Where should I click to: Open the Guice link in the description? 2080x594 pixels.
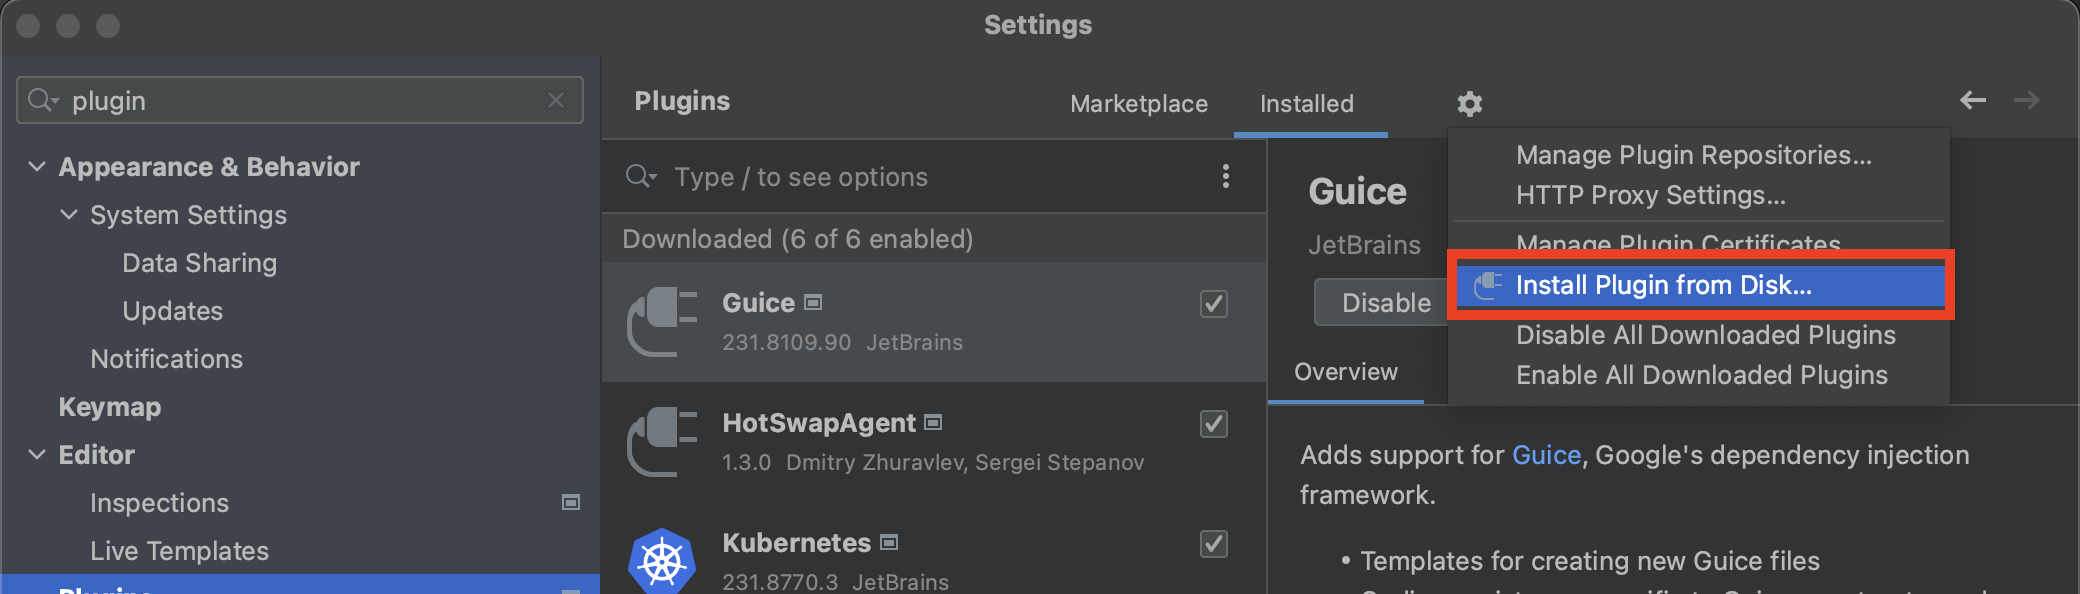click(x=1546, y=454)
